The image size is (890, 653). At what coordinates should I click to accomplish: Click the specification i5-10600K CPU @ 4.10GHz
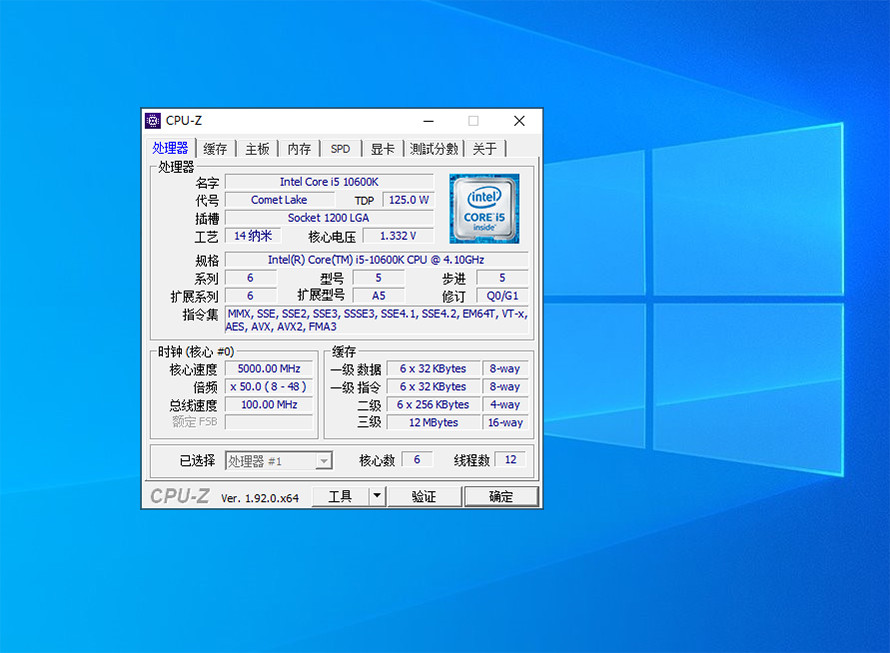point(376,259)
